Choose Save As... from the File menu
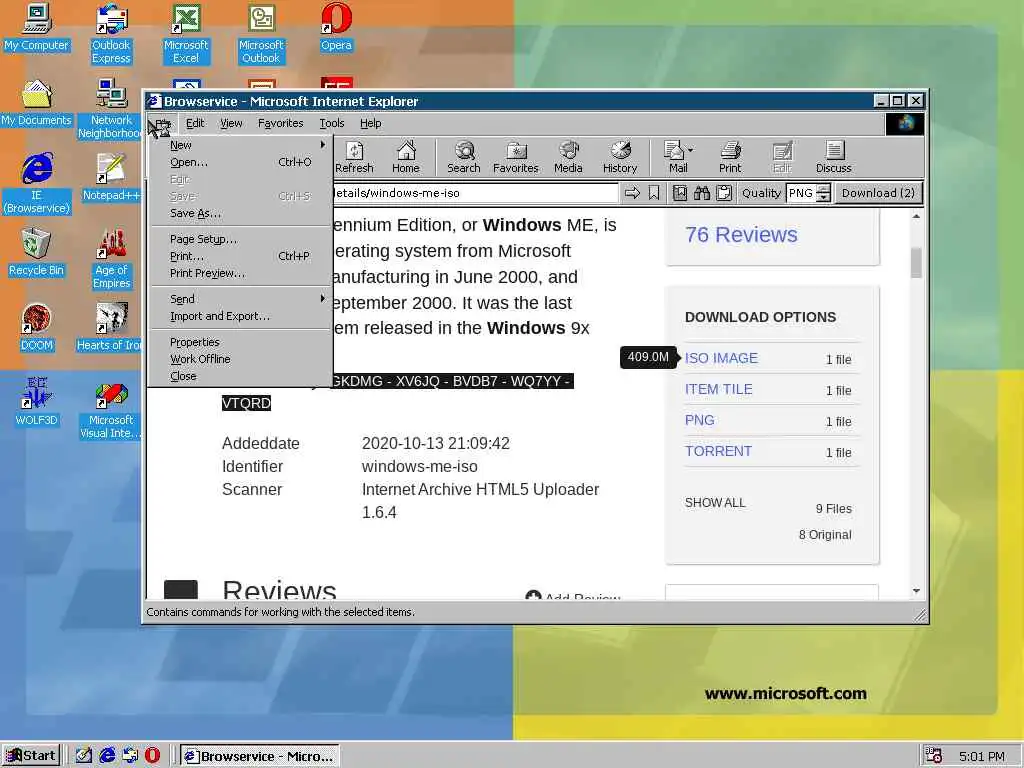 tap(242, 213)
